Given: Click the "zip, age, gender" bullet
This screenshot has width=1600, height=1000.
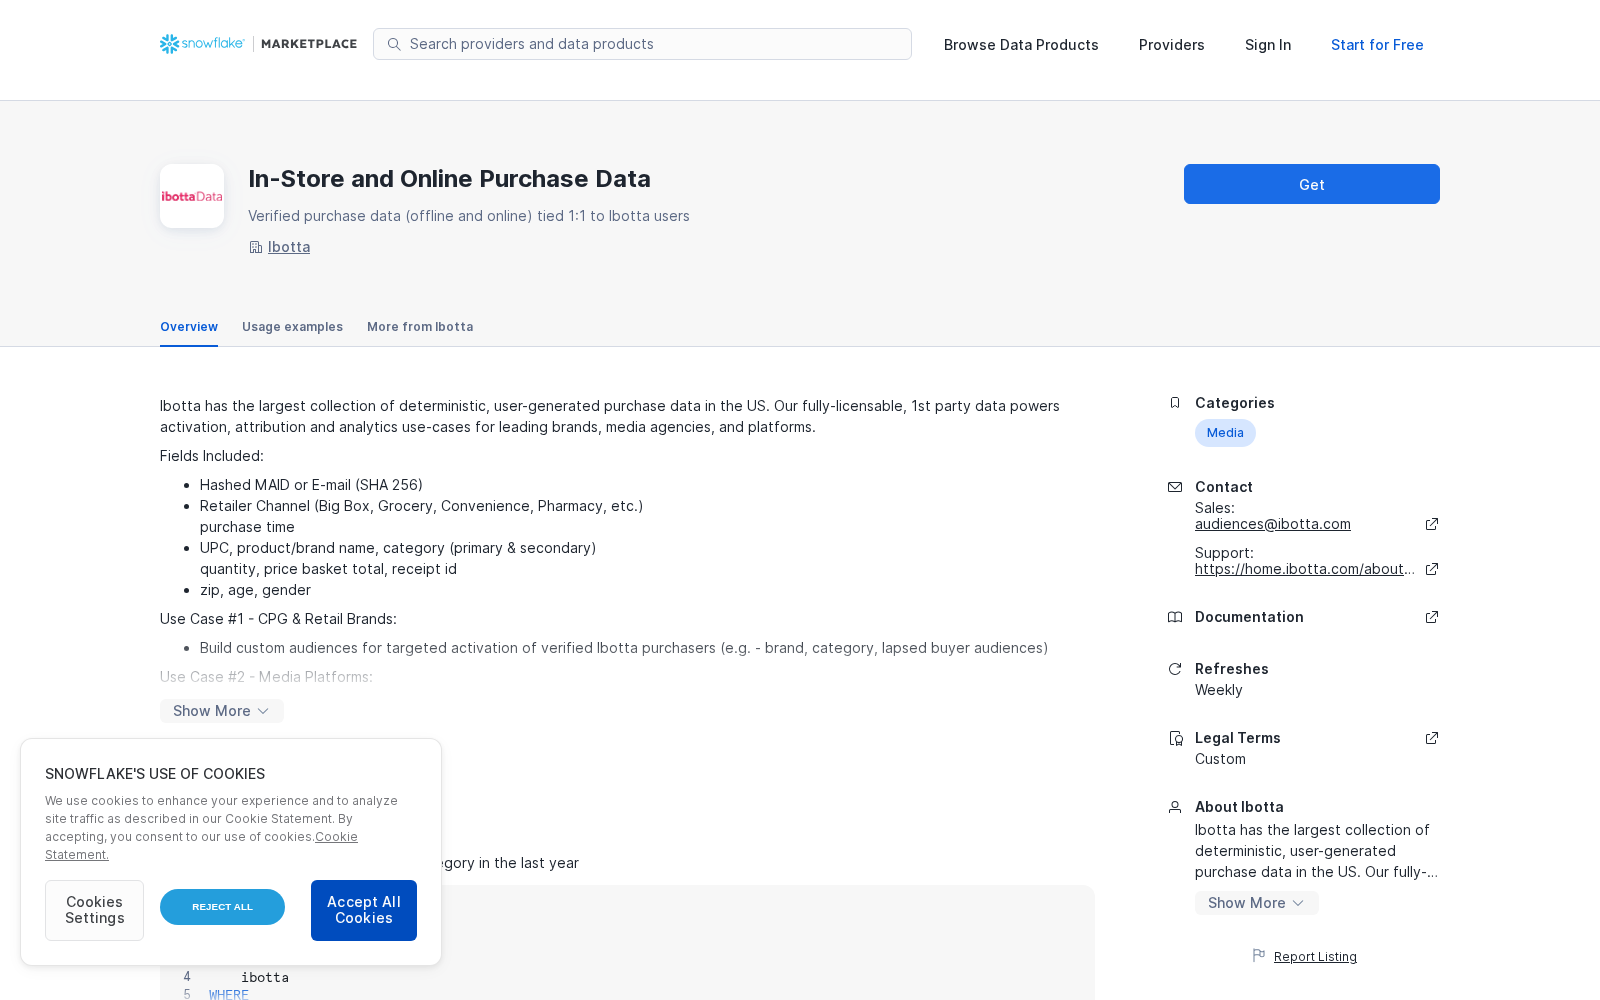Looking at the screenshot, I should pos(255,590).
